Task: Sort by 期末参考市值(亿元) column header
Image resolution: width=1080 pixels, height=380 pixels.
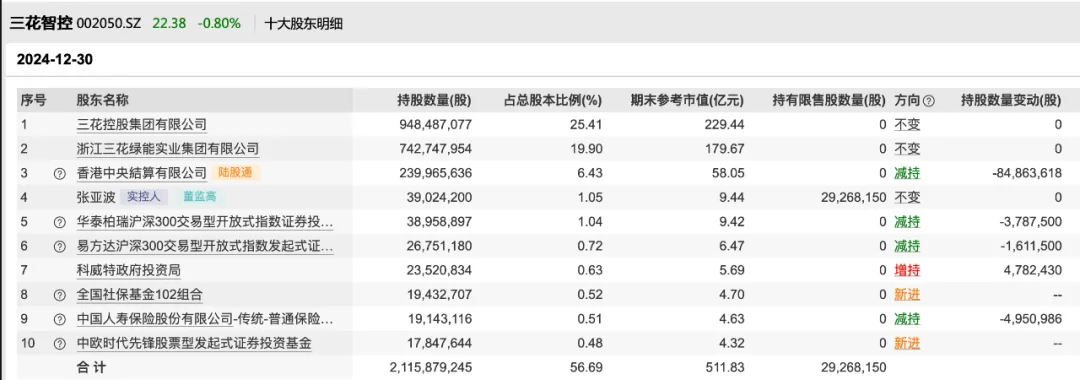Action: point(687,101)
